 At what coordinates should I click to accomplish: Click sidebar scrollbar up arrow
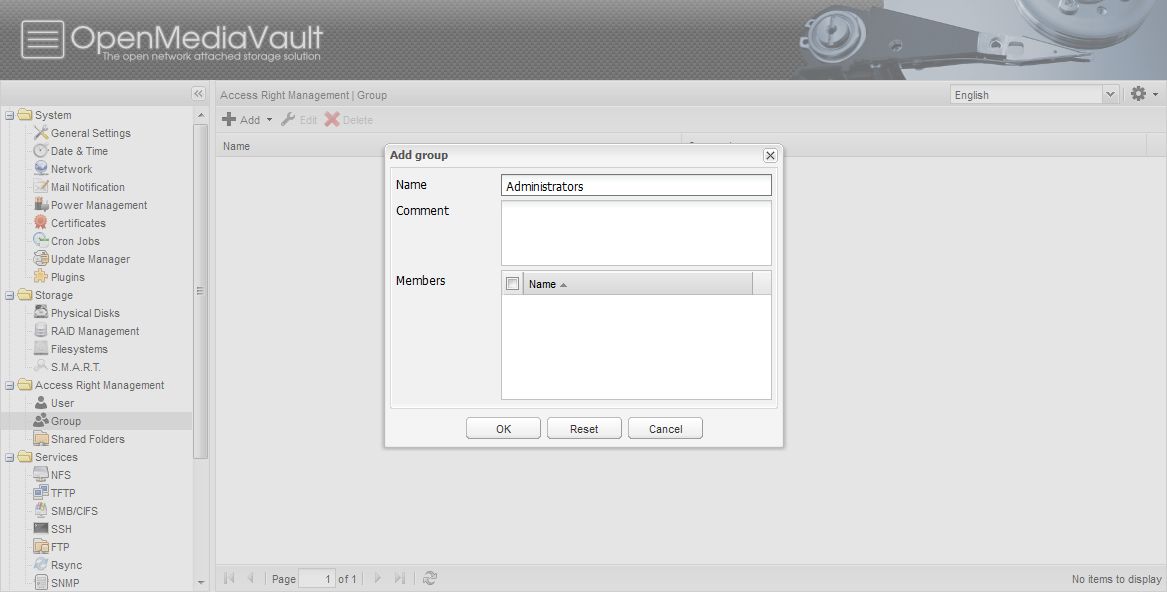pyautogui.click(x=200, y=115)
